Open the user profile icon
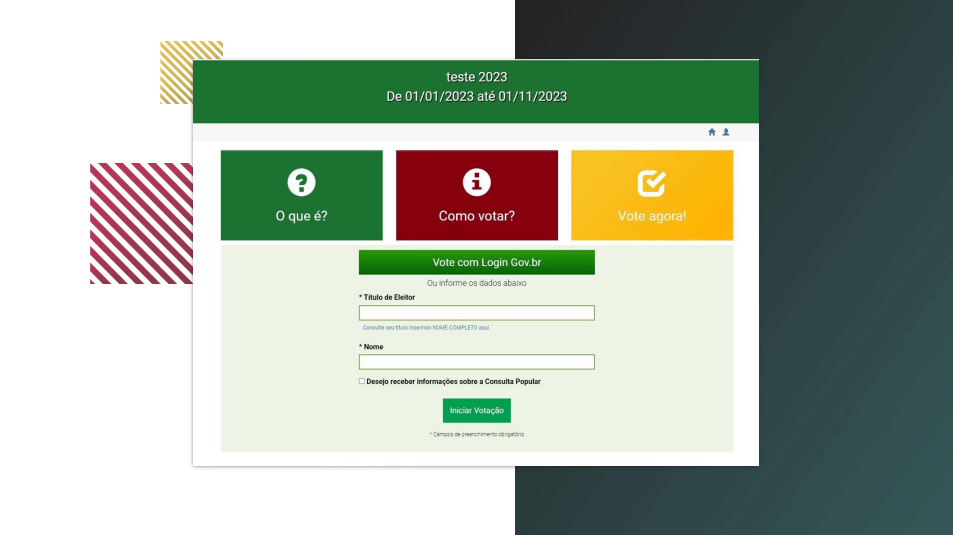This screenshot has width=953, height=535. point(726,132)
